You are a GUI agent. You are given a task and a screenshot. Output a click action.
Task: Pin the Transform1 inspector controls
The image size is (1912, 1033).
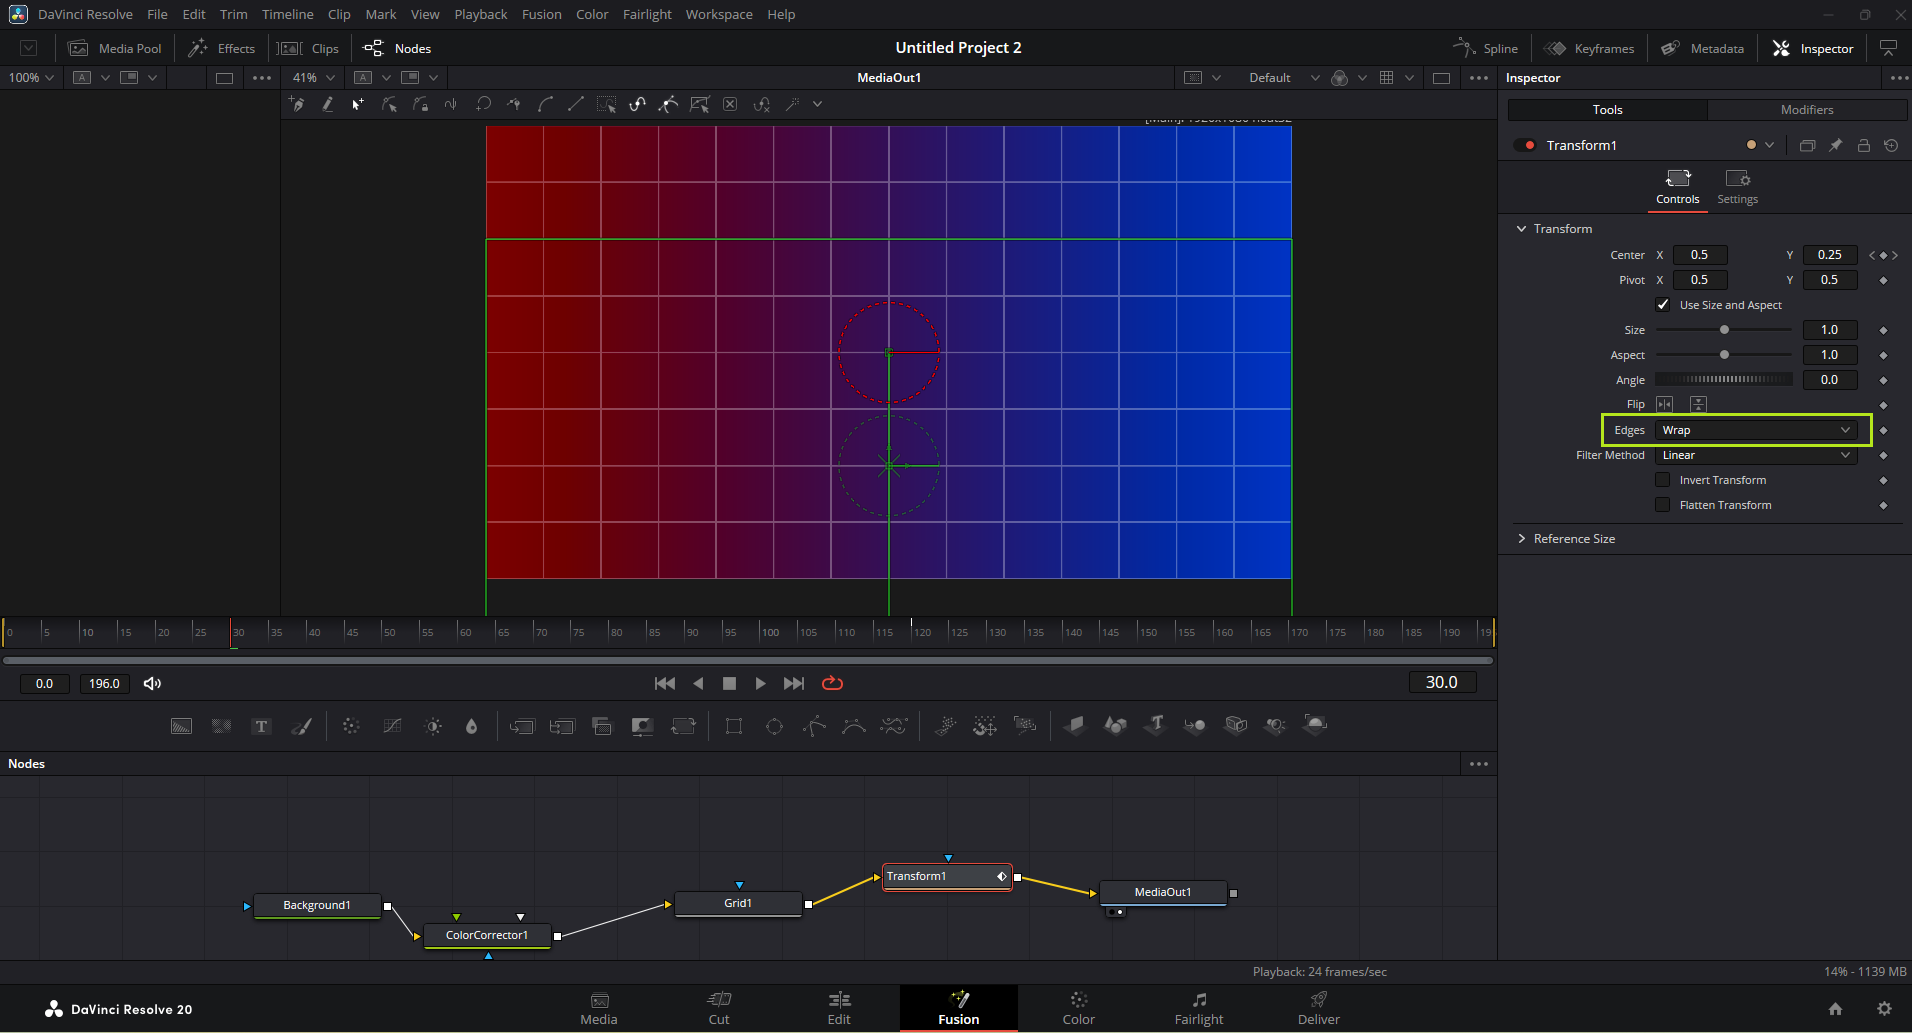1835,145
